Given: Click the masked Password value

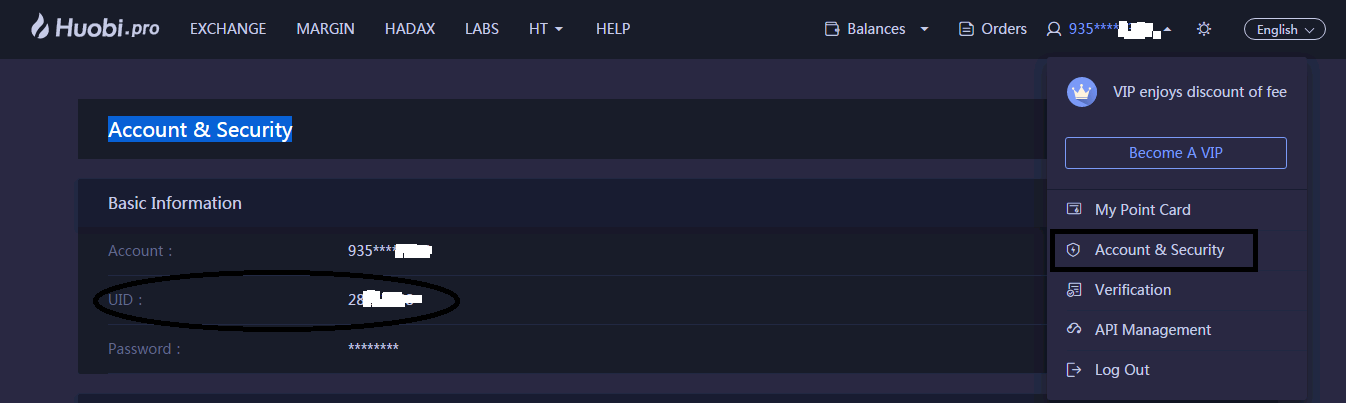Looking at the screenshot, I should (x=373, y=348).
